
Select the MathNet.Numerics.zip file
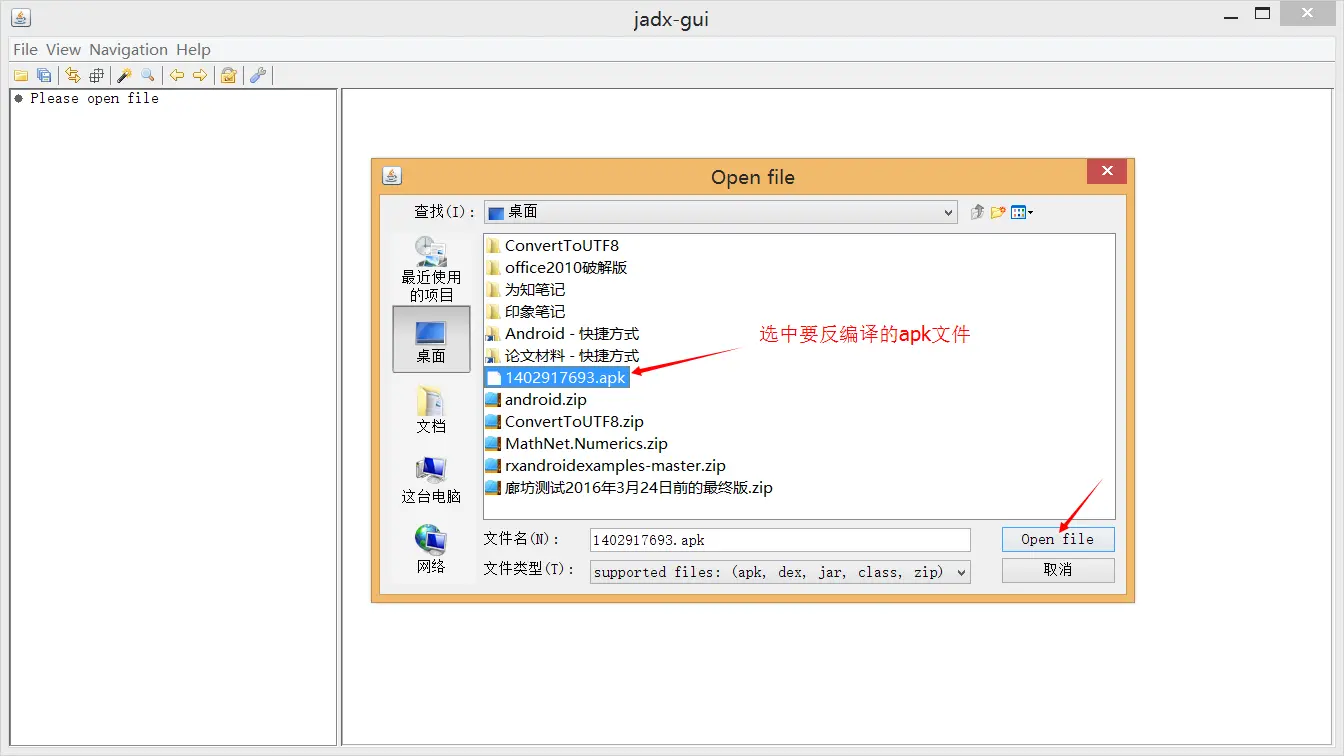(x=577, y=443)
